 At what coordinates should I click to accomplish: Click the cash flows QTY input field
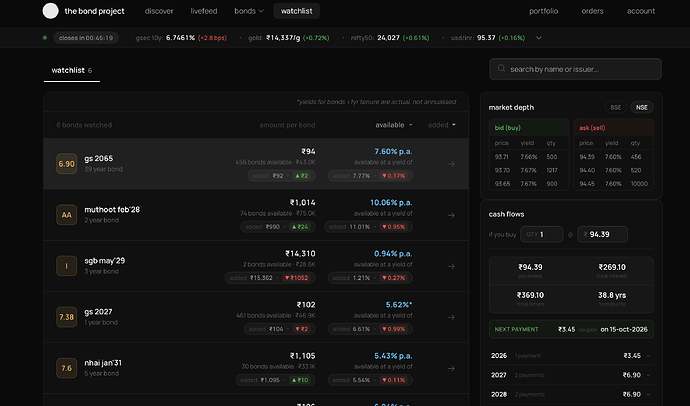[542, 234]
